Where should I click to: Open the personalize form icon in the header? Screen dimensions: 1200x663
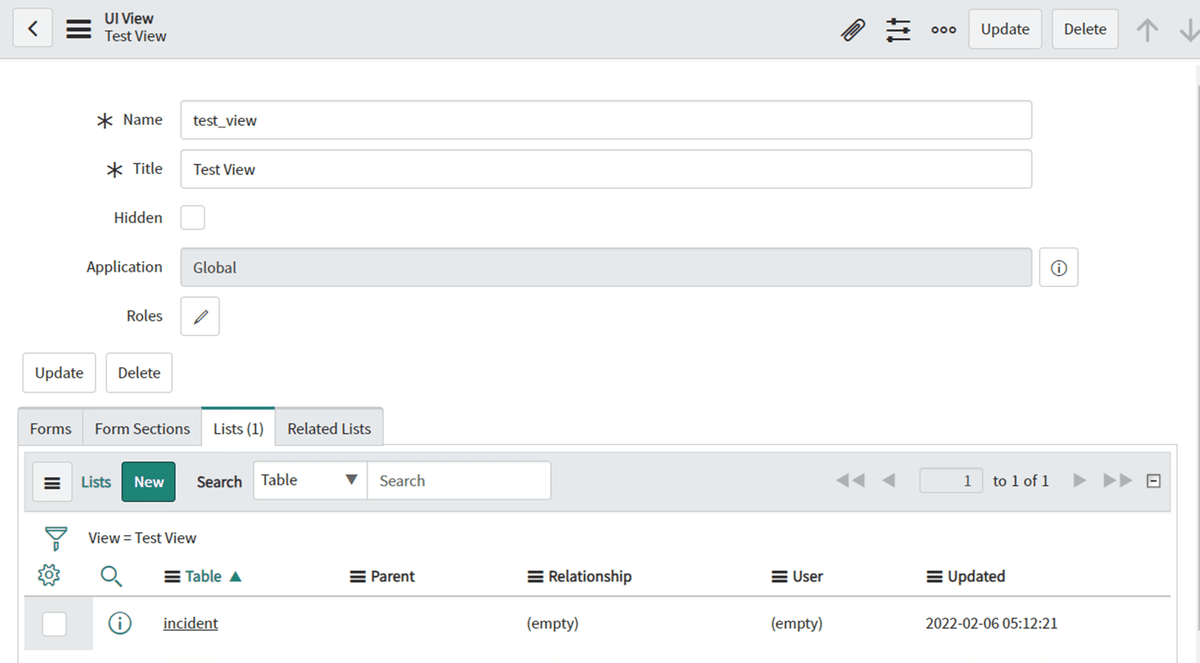897,29
